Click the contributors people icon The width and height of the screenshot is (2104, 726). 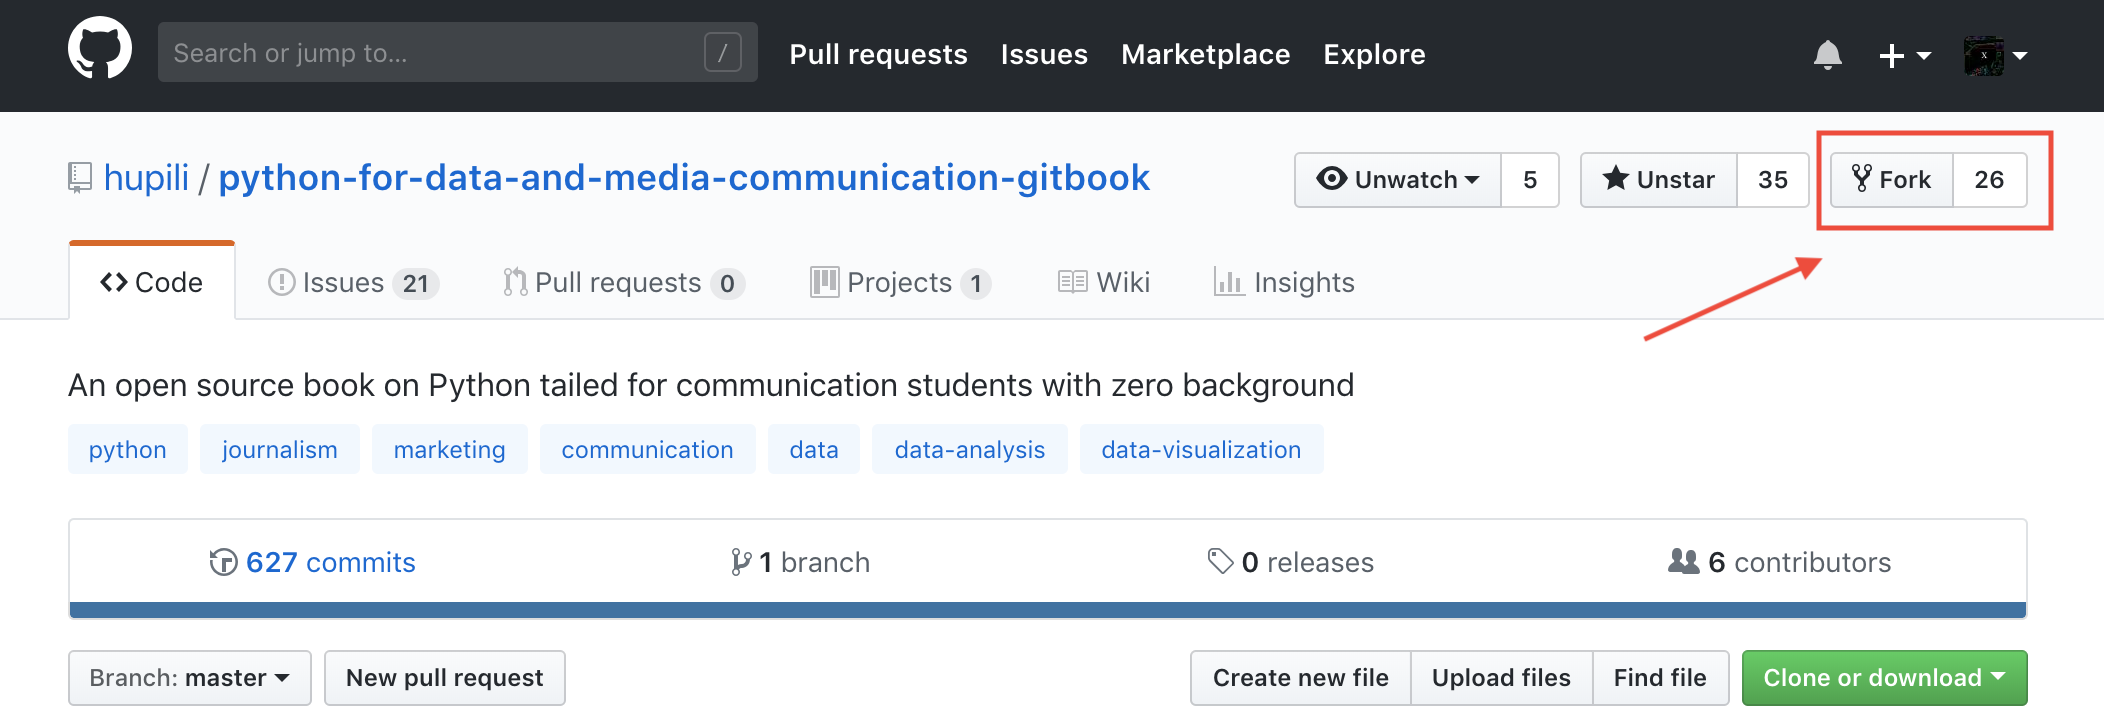[1683, 562]
